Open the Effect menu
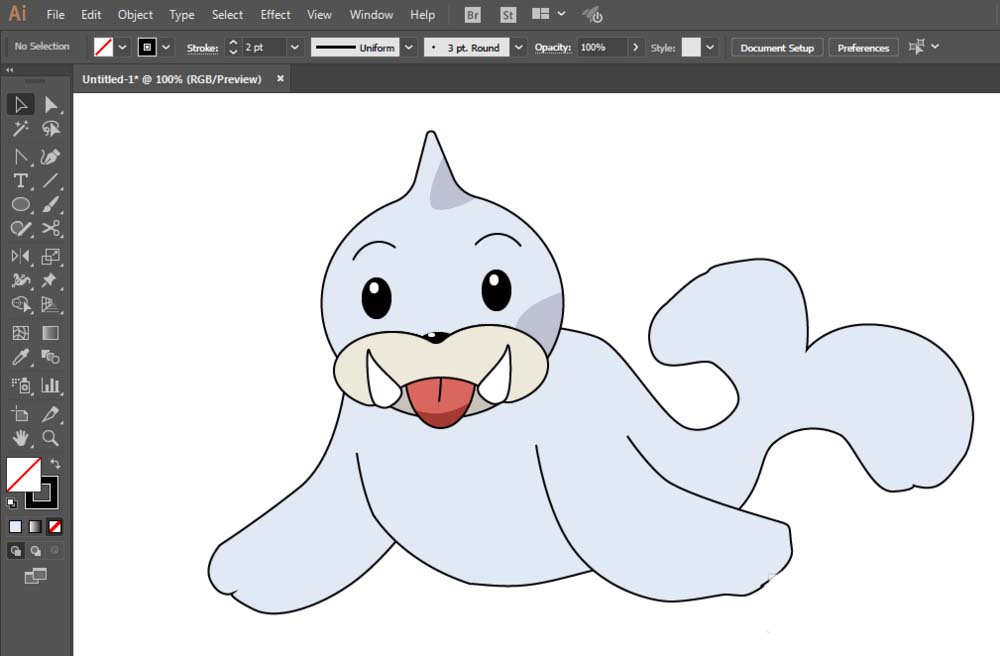This screenshot has width=1000, height=656. click(275, 15)
